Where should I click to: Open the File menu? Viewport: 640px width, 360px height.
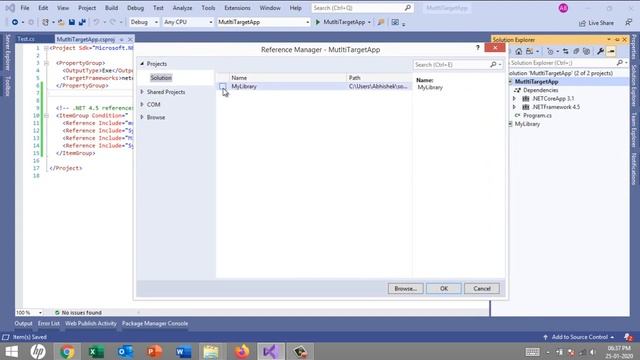tap(25, 8)
